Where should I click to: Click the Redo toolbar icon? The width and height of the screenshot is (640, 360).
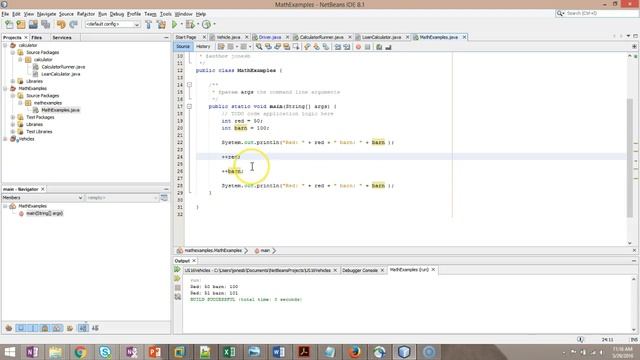73,24
